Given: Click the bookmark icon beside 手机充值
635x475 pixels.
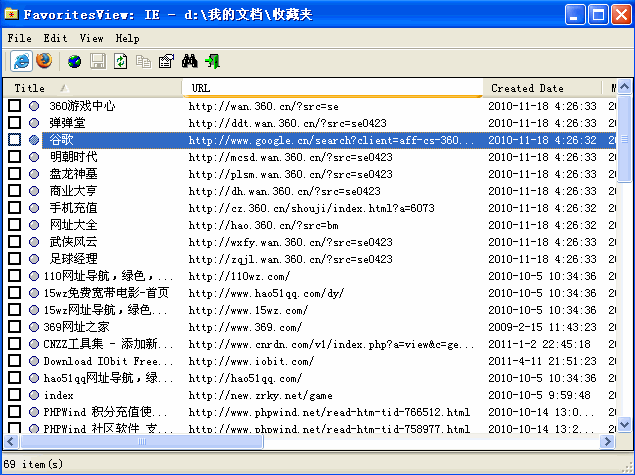Looking at the screenshot, I should (x=34, y=208).
